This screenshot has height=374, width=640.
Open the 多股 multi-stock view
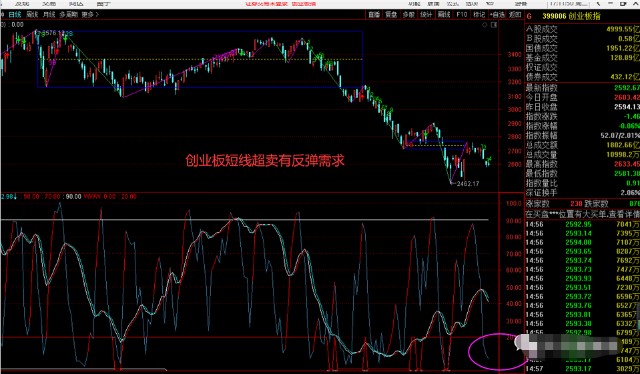click(409, 15)
